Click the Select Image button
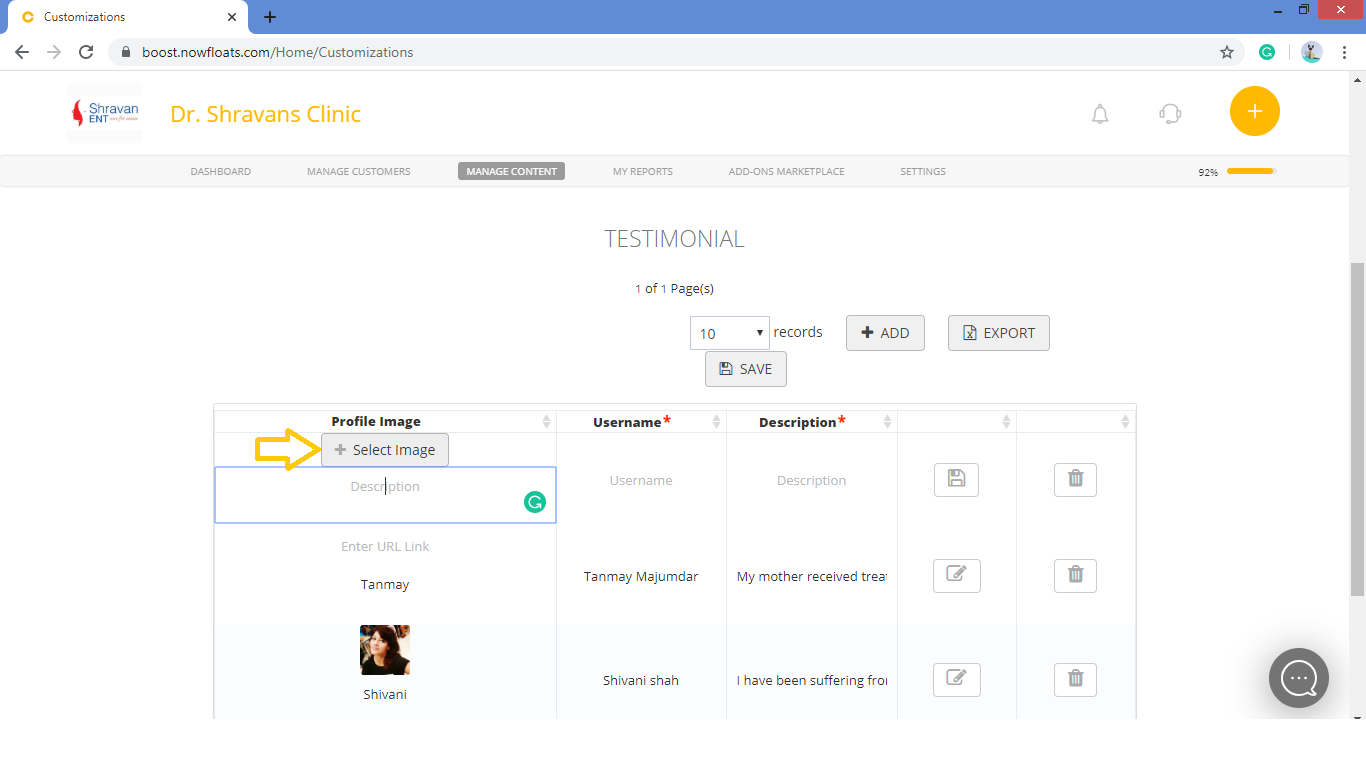Viewport: 1366px width, 768px height. click(385, 450)
